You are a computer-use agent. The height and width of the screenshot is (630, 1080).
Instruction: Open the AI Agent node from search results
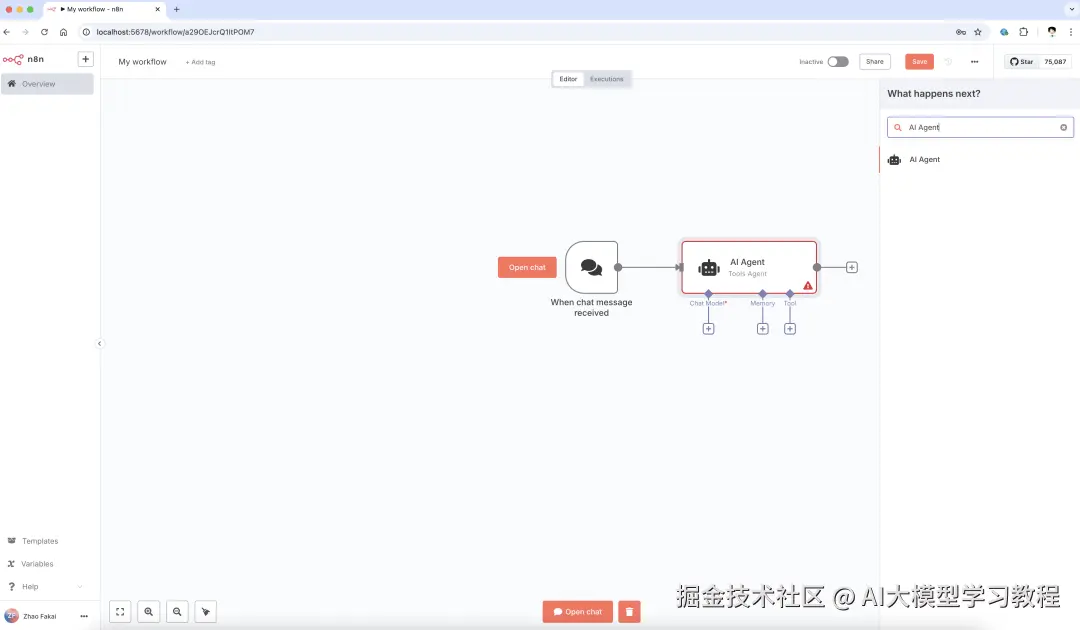pos(925,159)
